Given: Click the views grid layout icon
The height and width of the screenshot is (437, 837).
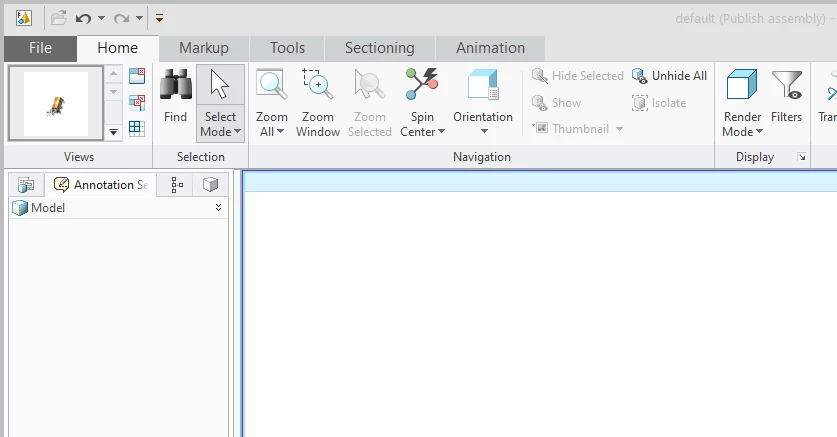Looking at the screenshot, I should coord(137,129).
